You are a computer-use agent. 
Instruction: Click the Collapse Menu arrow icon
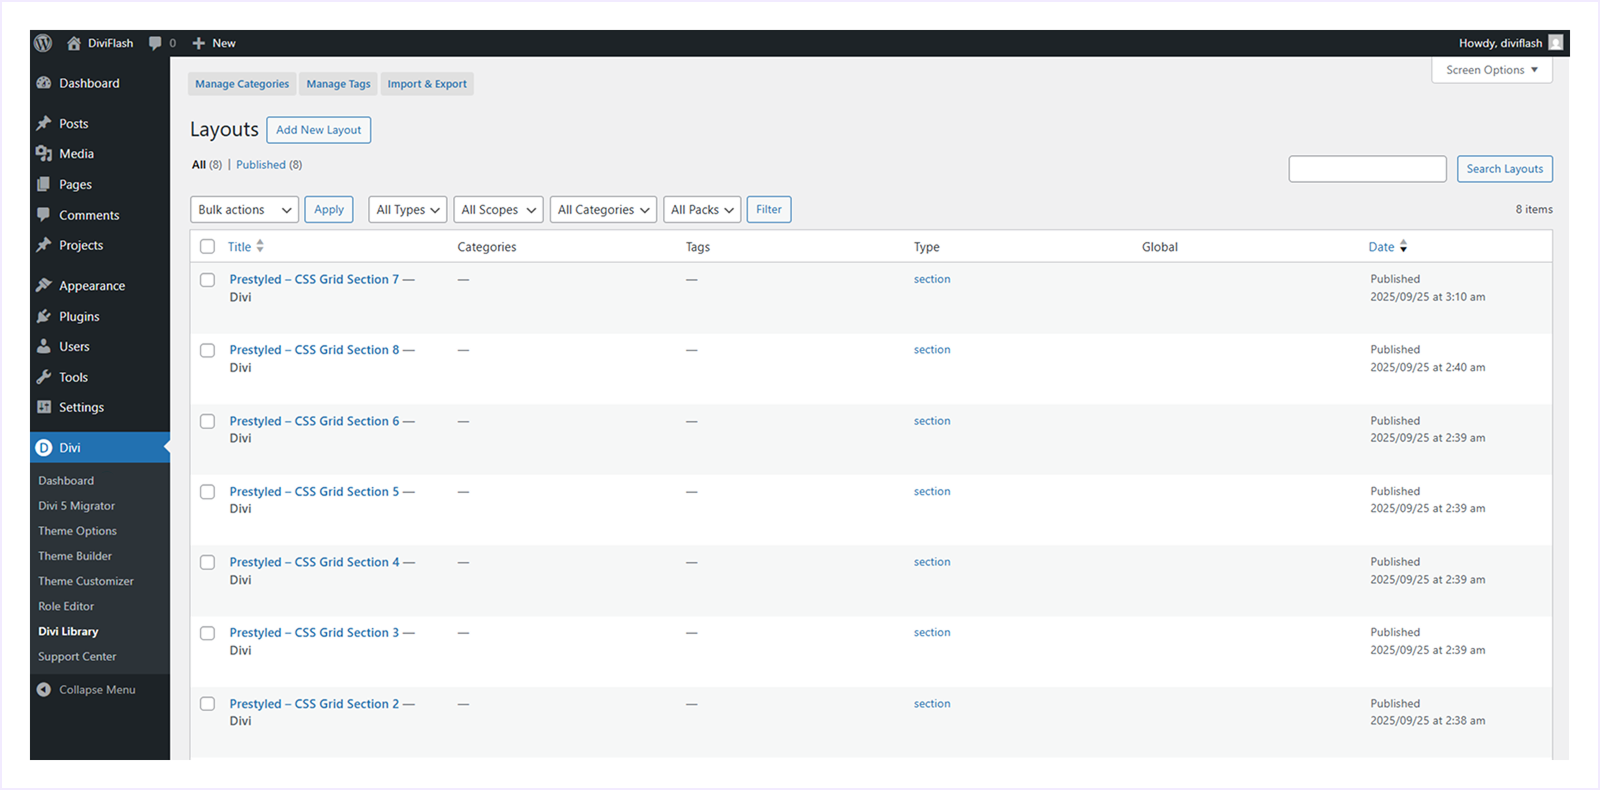coord(44,690)
